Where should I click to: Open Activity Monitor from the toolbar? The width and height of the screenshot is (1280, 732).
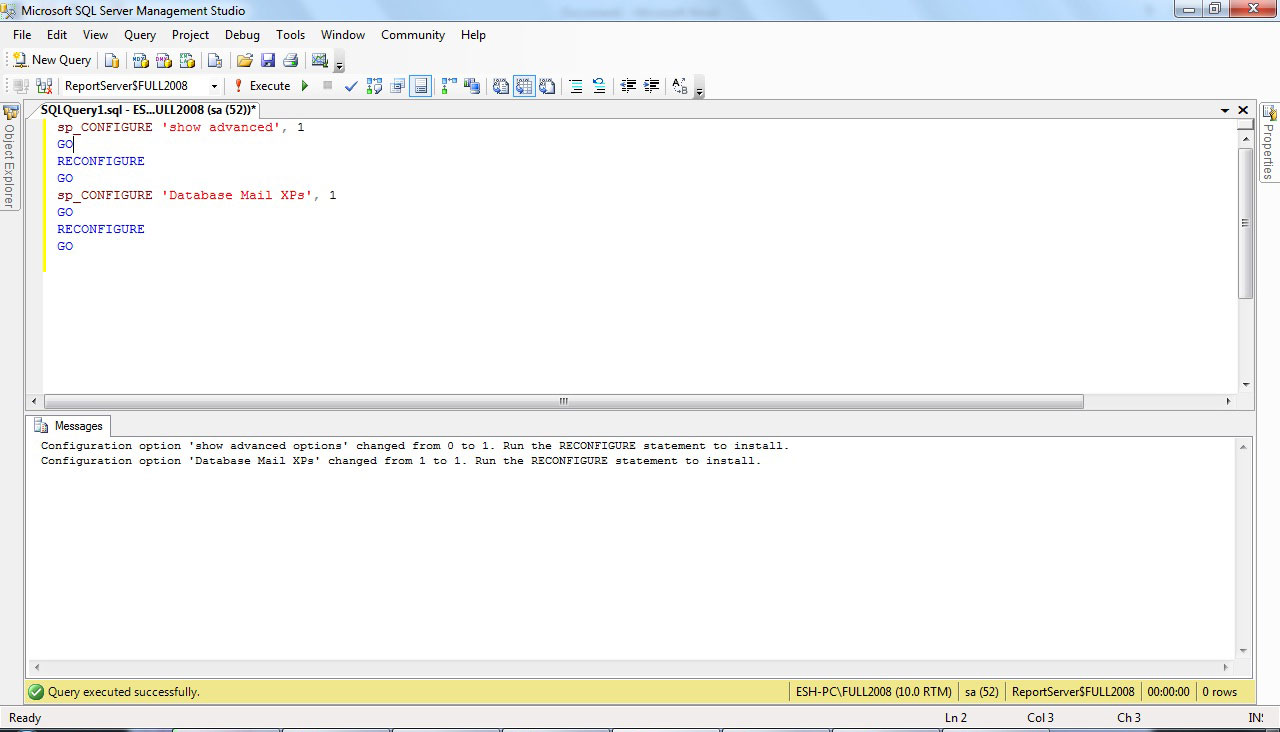pos(320,60)
